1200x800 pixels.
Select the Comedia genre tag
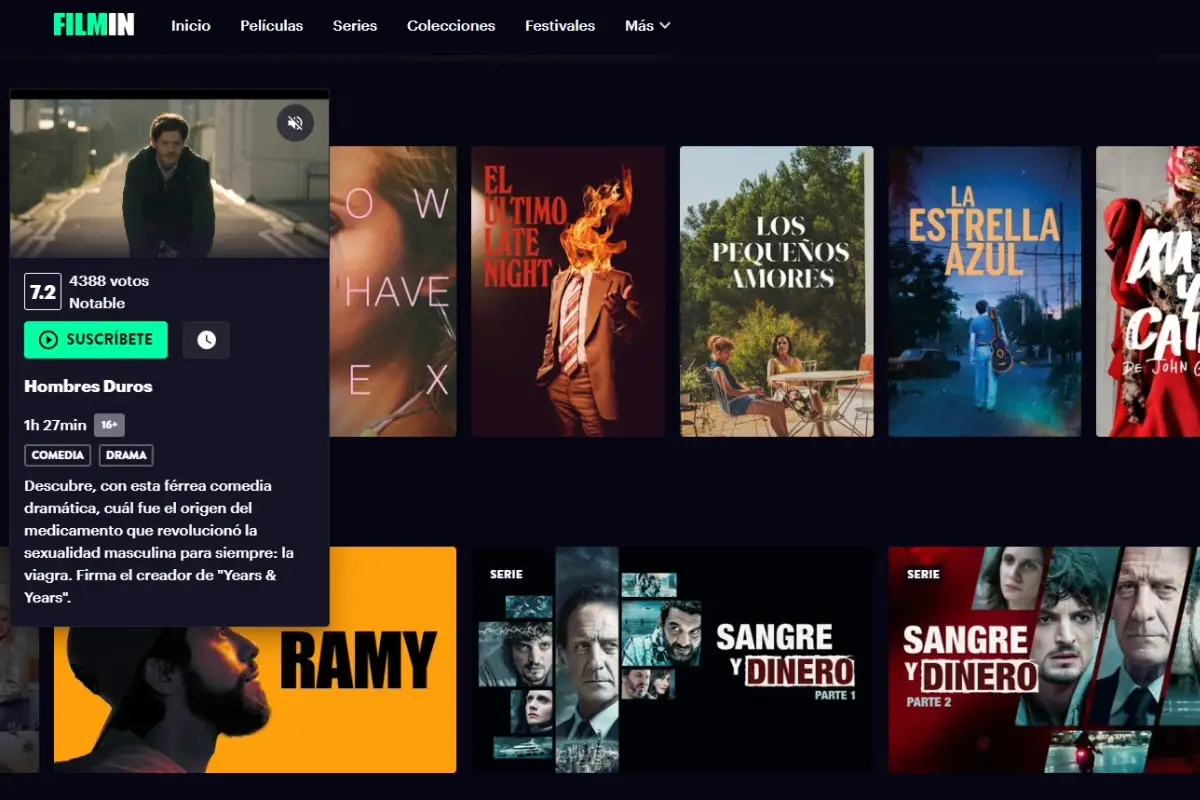coord(57,455)
